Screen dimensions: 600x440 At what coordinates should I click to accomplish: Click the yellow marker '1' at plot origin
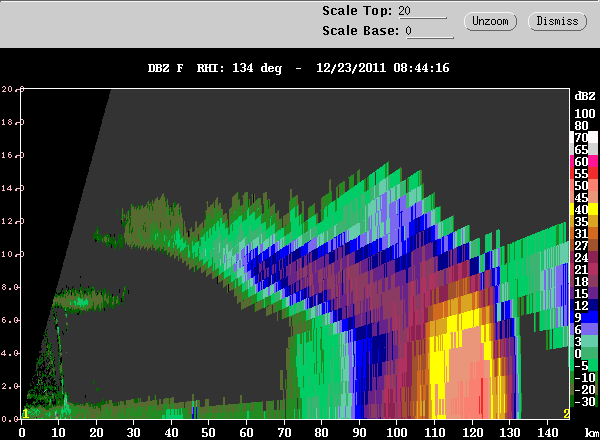point(26,414)
